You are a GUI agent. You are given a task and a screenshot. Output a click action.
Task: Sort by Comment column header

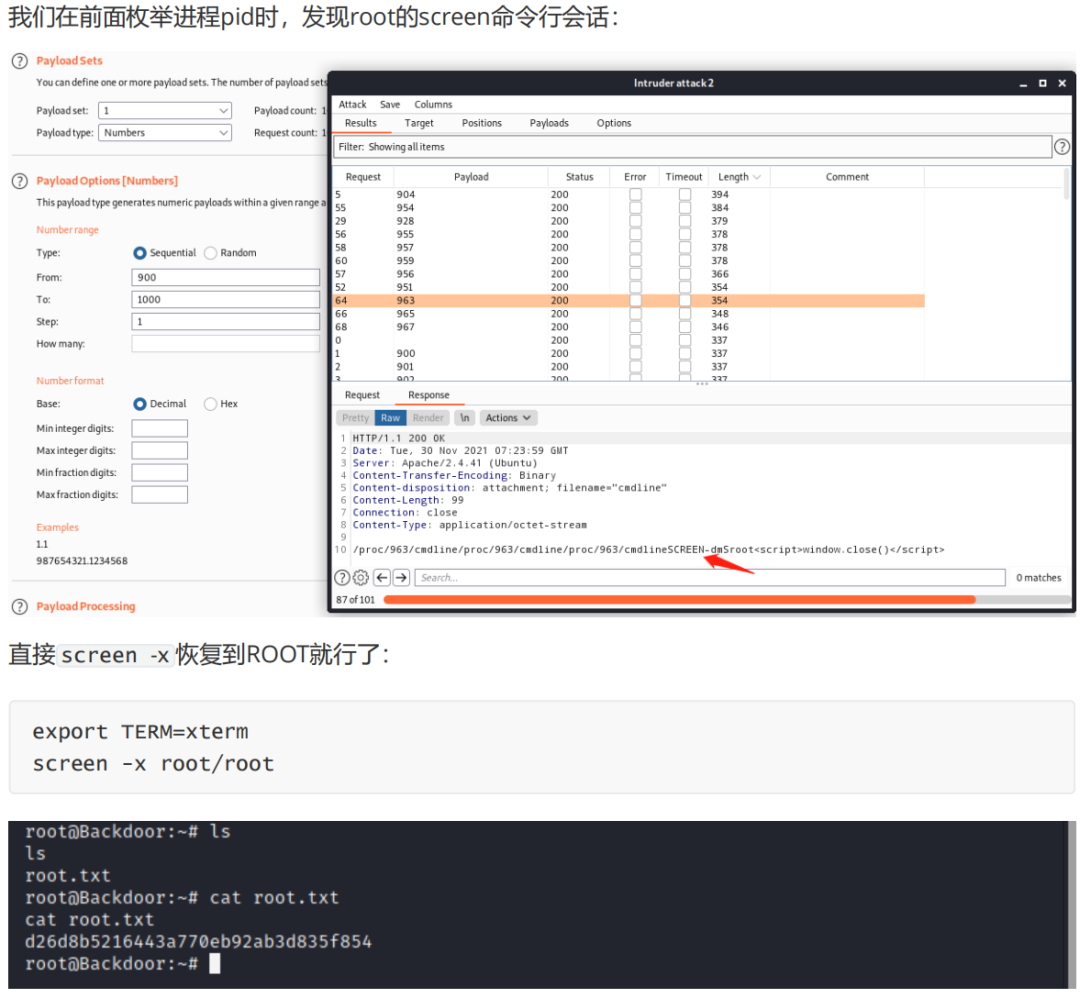click(847, 177)
